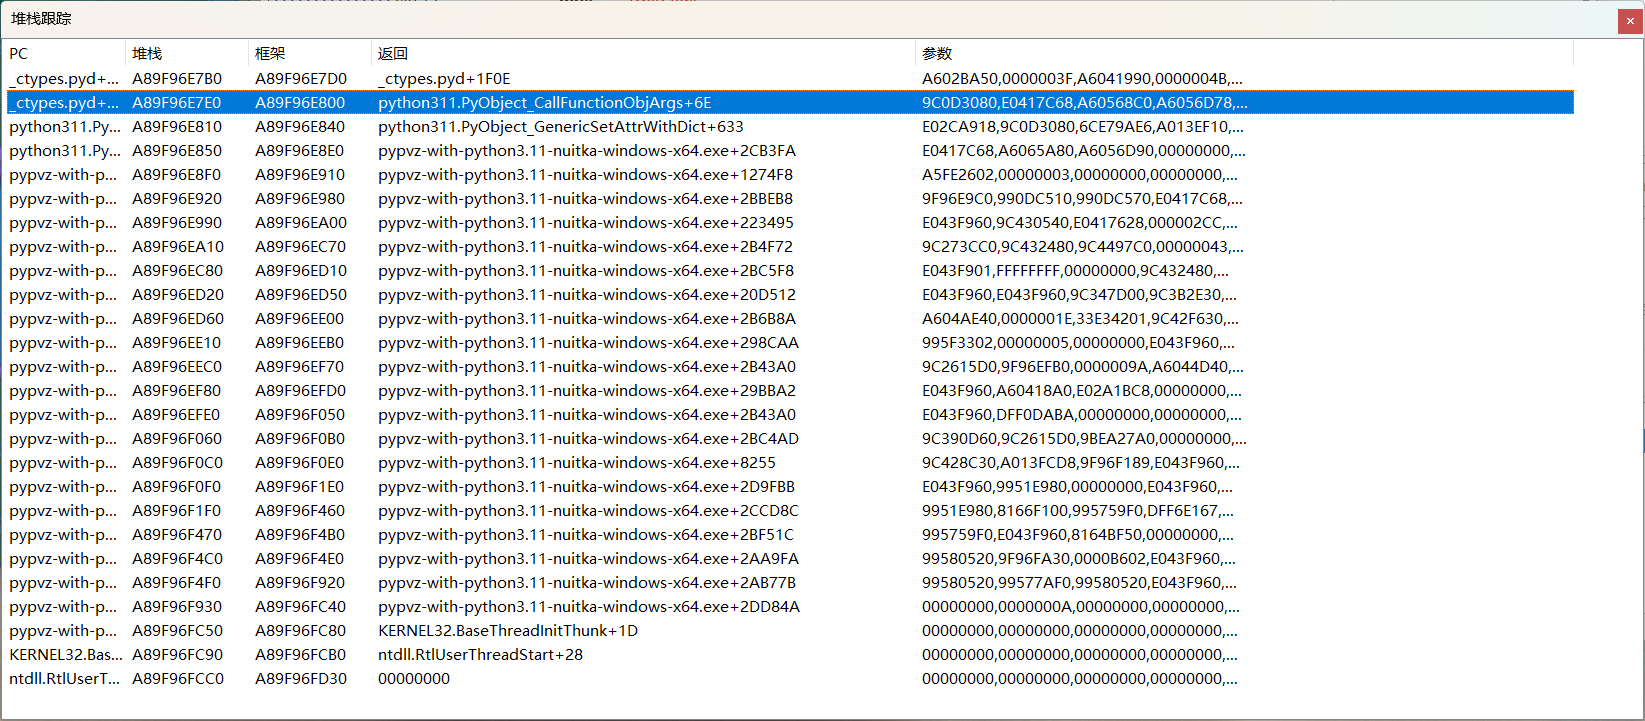The height and width of the screenshot is (721, 1645).
Task: Close the 堆栈跟踪 window
Action: point(1630,21)
